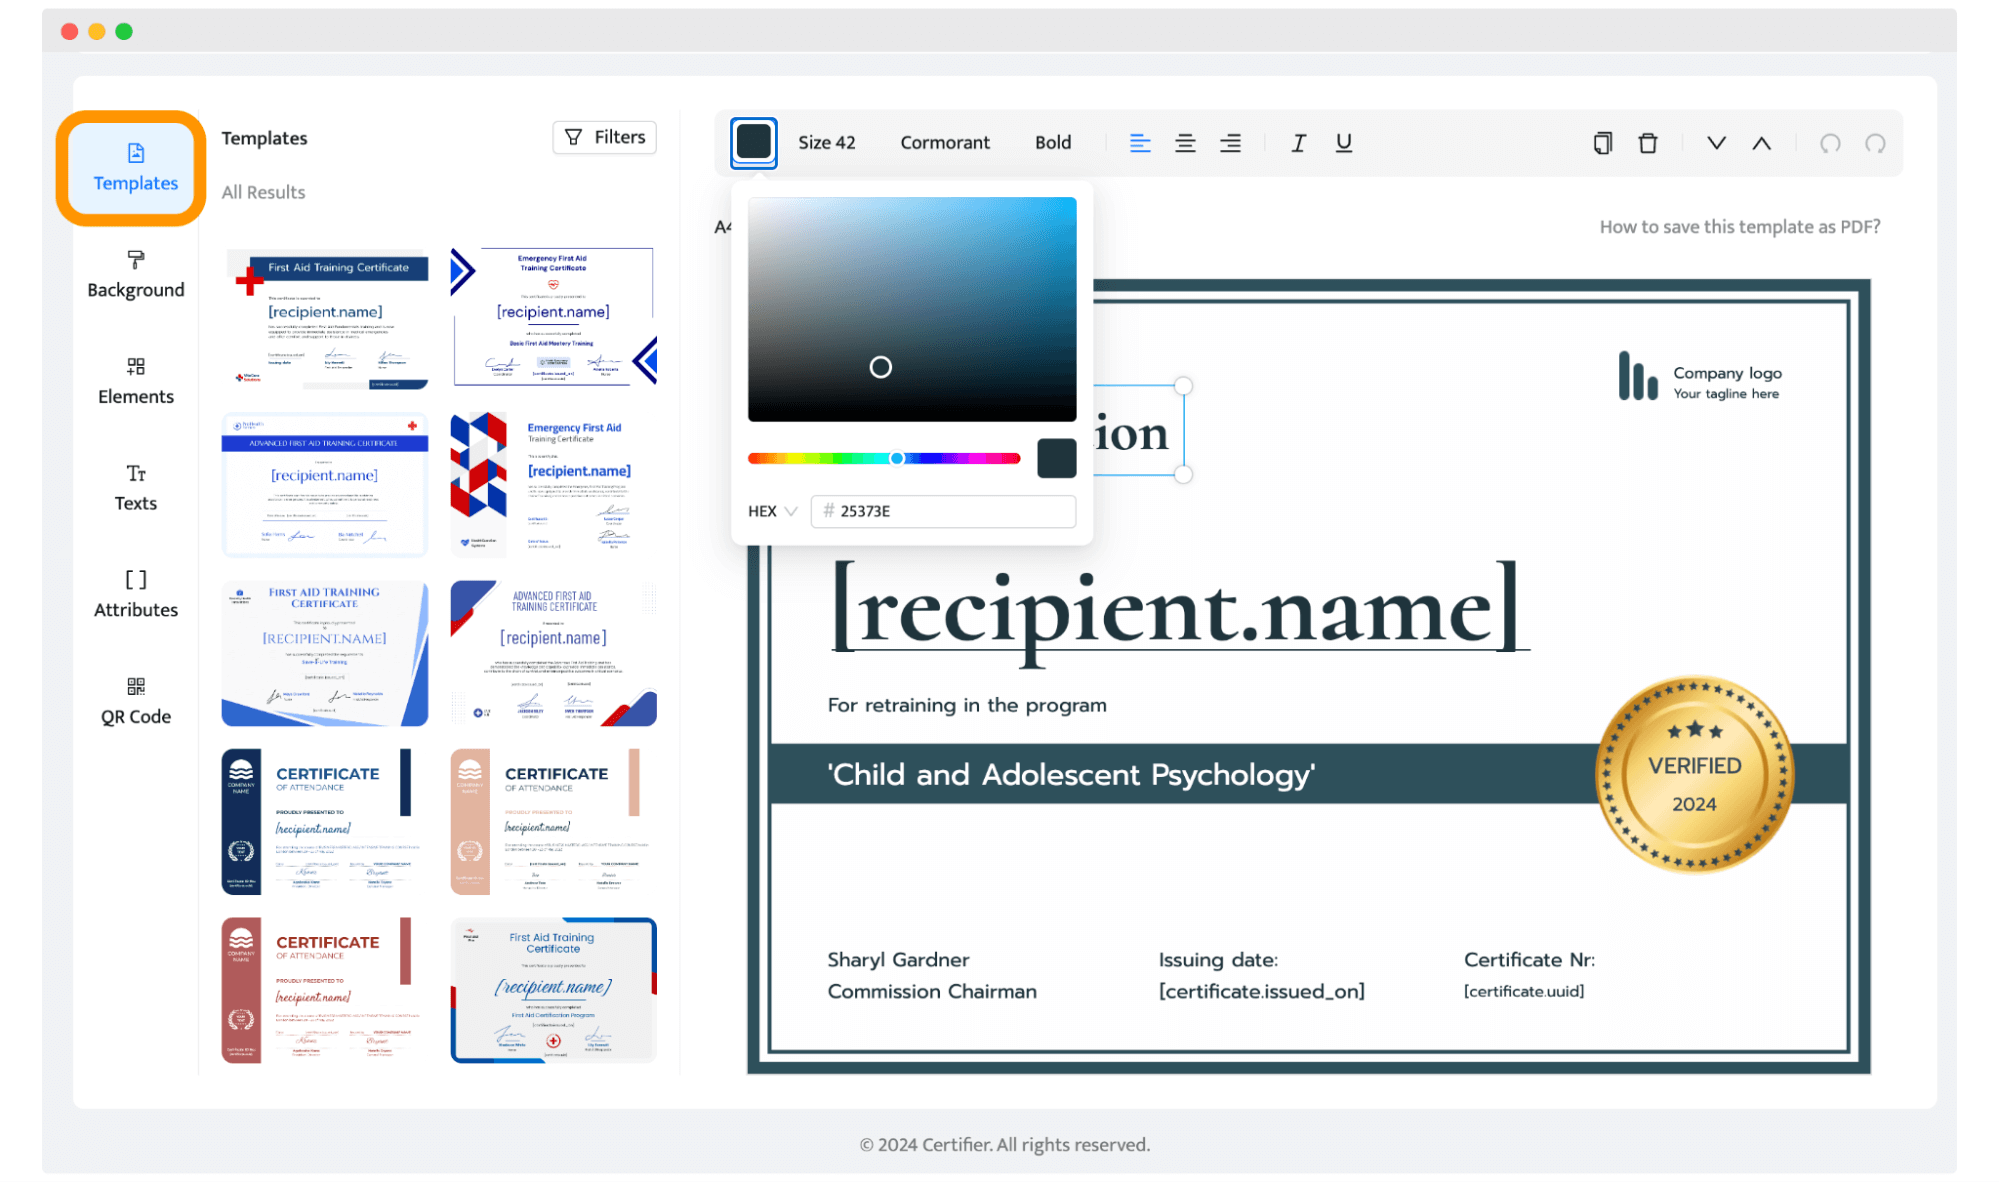Click the Company logo bars icon

coord(1638,376)
